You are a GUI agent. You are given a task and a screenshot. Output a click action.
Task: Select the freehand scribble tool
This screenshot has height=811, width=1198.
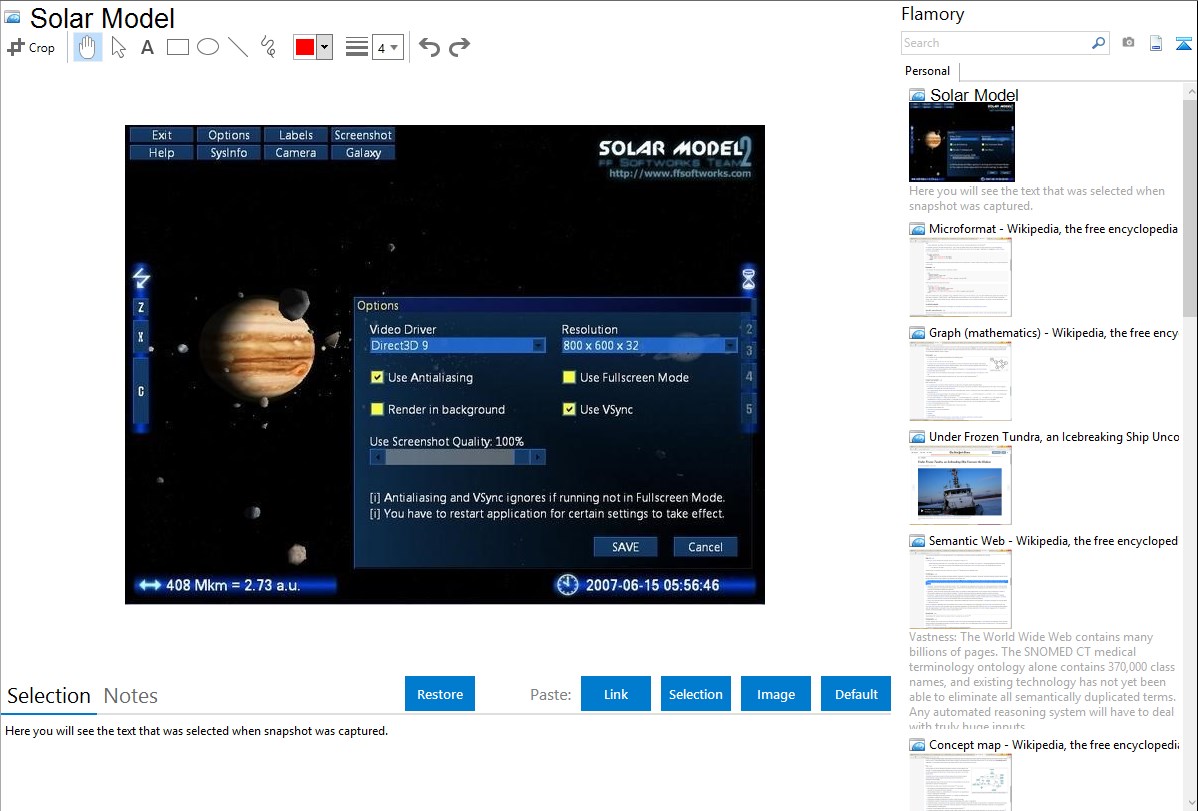[x=268, y=47]
